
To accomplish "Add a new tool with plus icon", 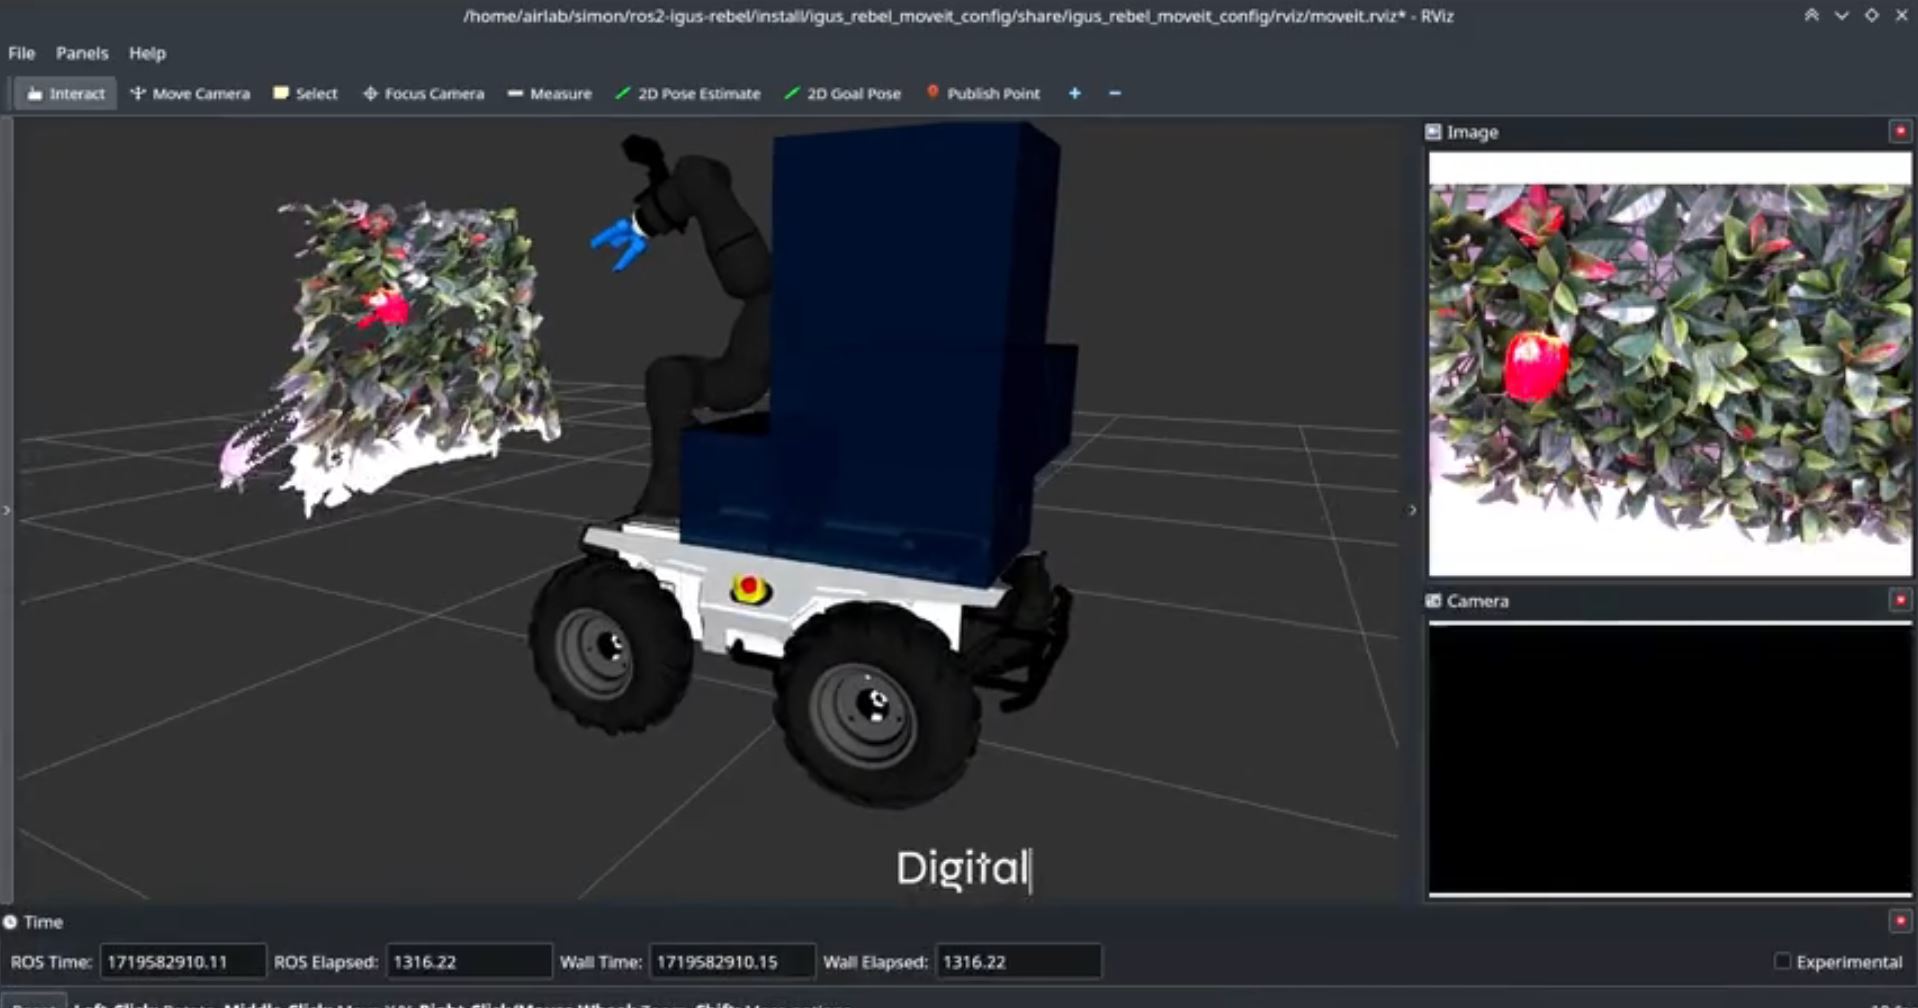I will pyautogui.click(x=1074, y=94).
